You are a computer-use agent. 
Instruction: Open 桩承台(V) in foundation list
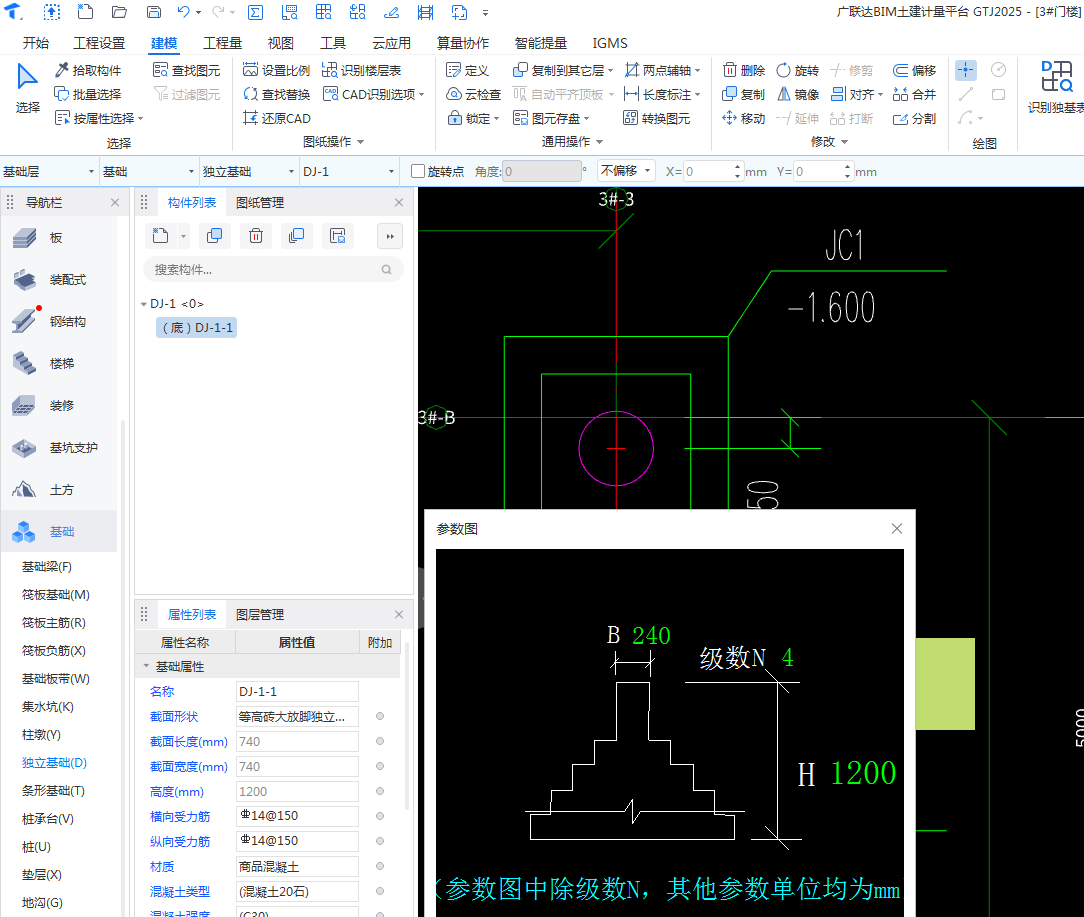click(48, 819)
